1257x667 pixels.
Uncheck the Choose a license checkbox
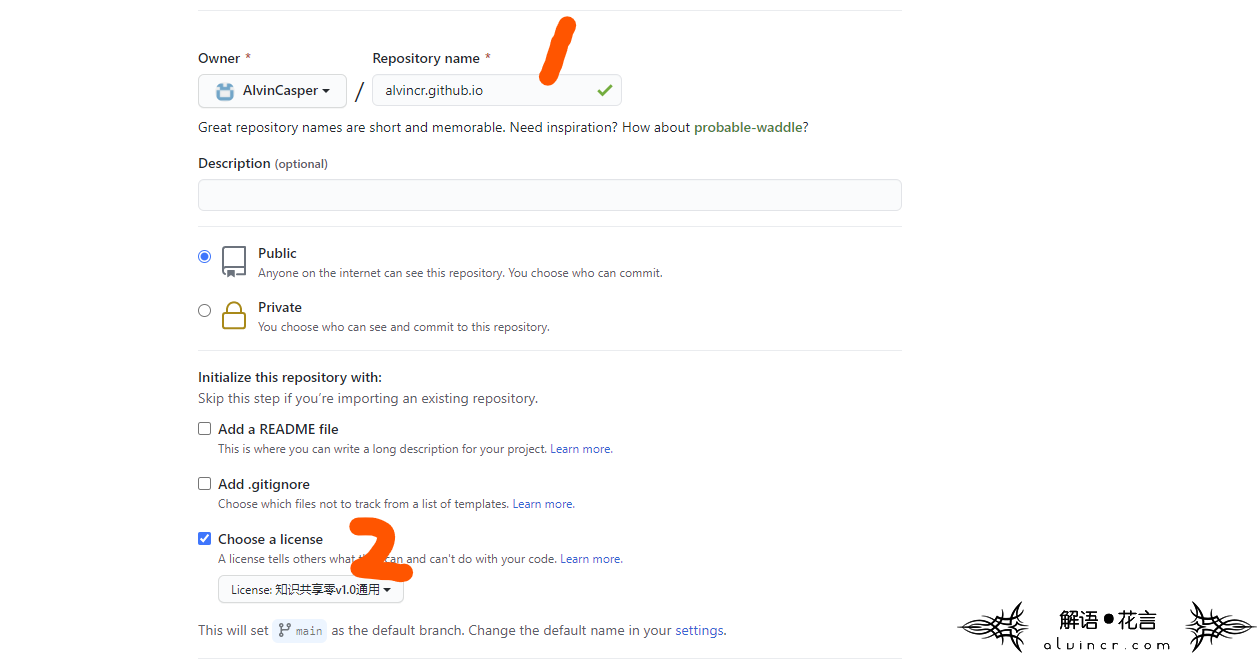205,538
